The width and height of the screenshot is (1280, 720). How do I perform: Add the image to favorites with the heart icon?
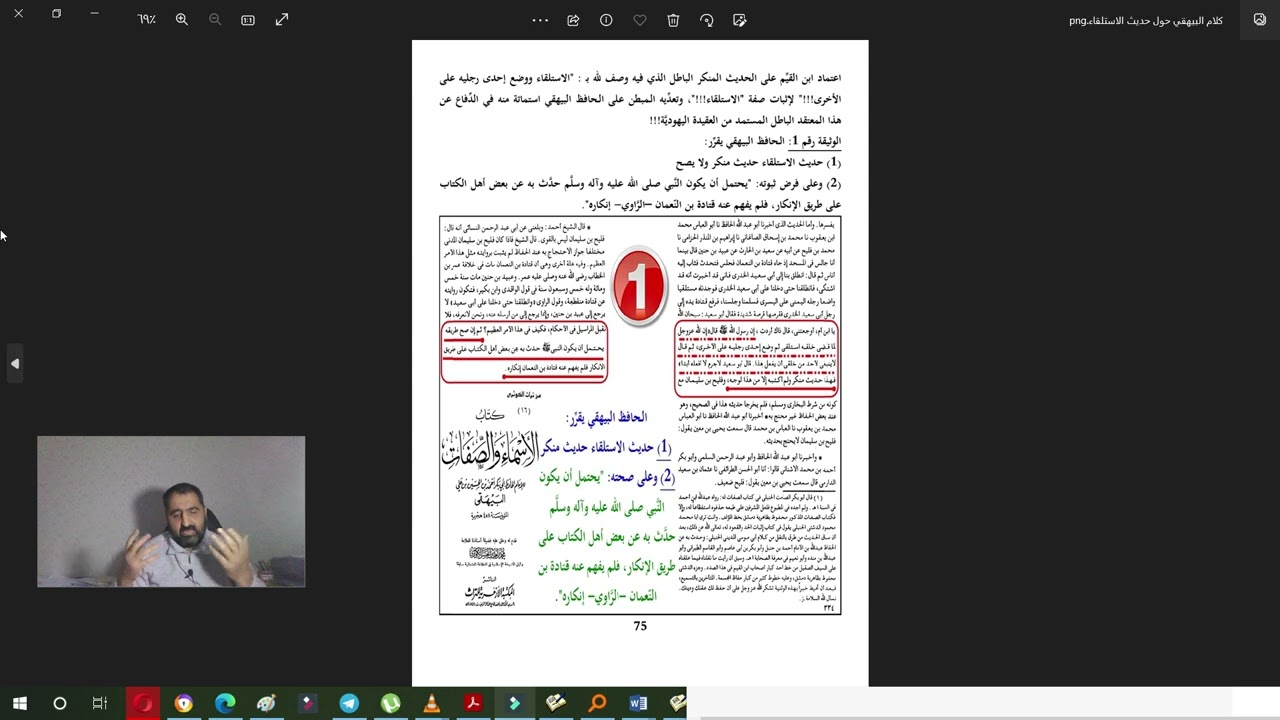pyautogui.click(x=640, y=20)
